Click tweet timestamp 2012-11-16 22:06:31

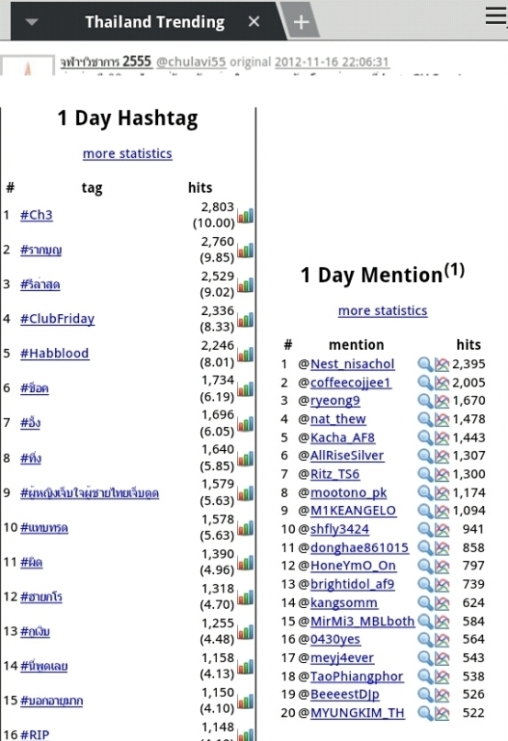tap(332, 62)
